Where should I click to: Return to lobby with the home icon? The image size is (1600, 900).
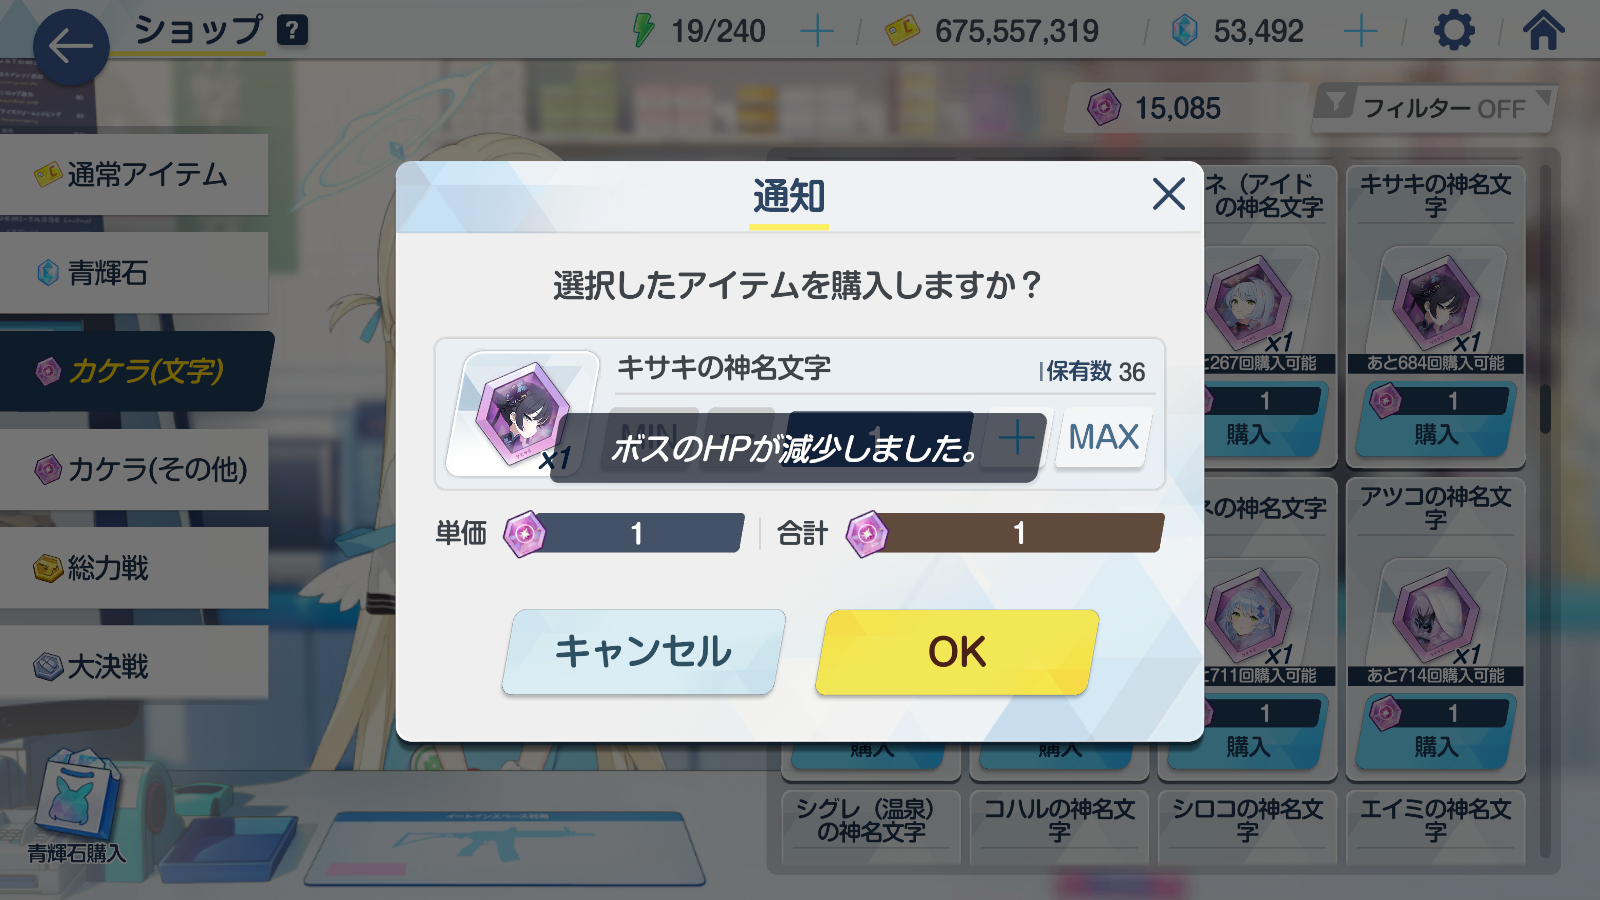(1543, 30)
